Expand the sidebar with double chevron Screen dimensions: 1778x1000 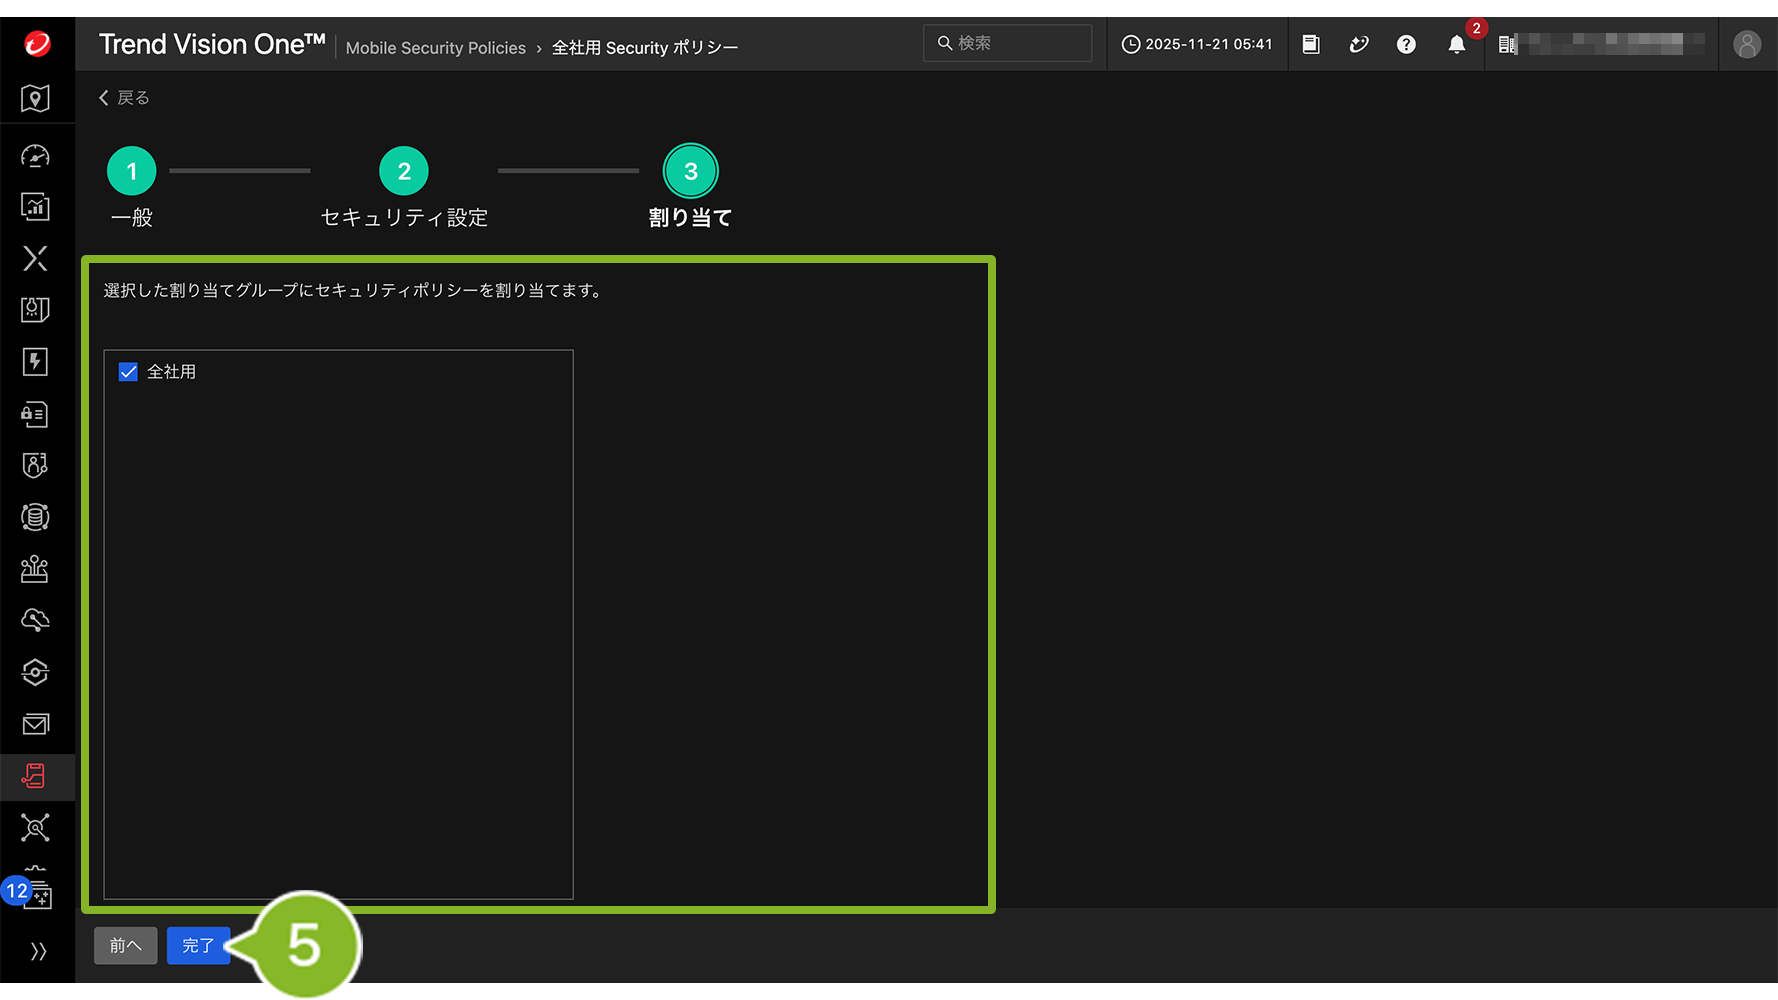point(38,951)
